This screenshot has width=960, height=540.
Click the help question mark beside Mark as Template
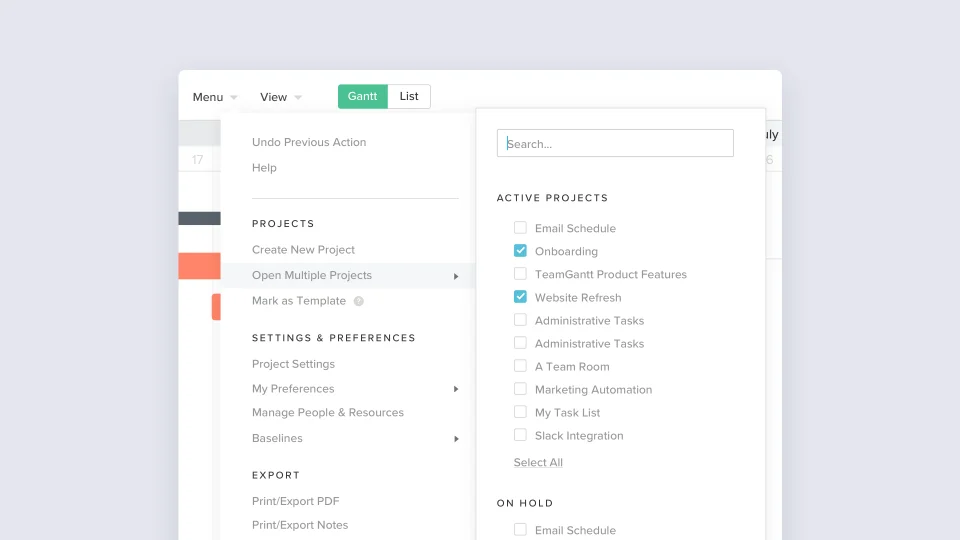tap(359, 301)
